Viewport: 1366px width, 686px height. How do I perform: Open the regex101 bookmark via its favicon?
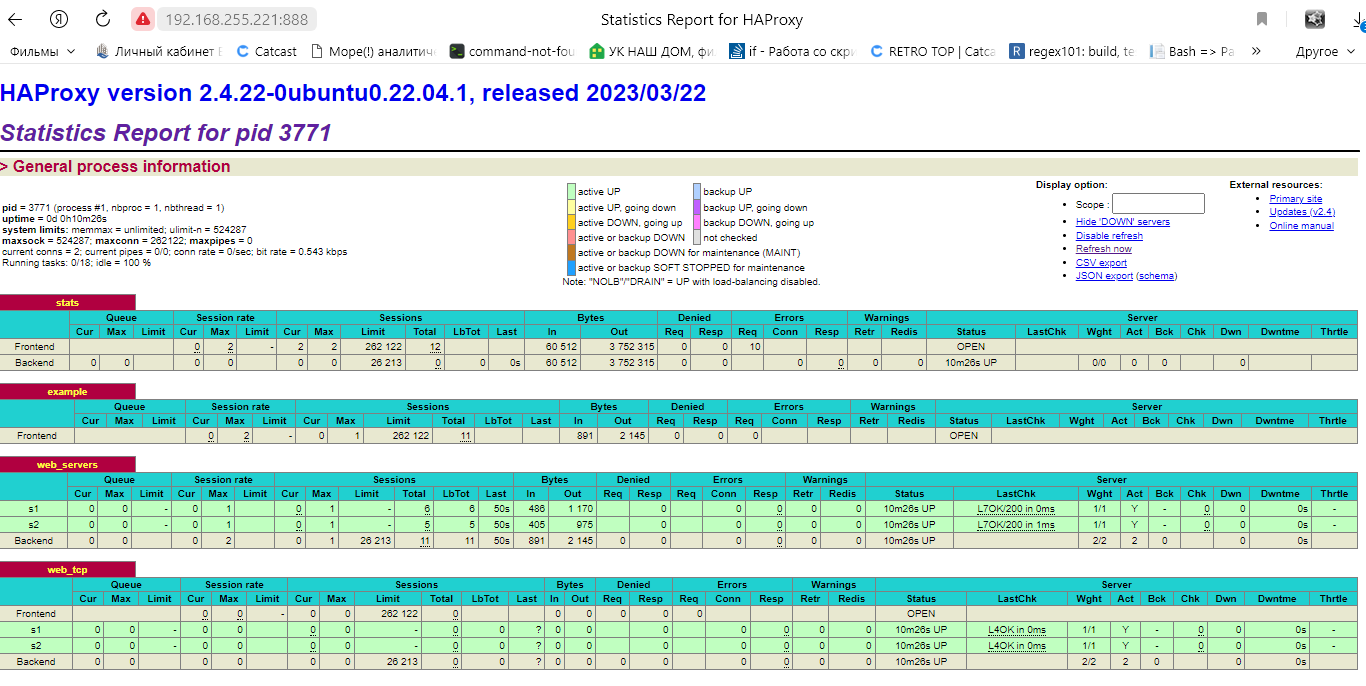(x=1016, y=51)
